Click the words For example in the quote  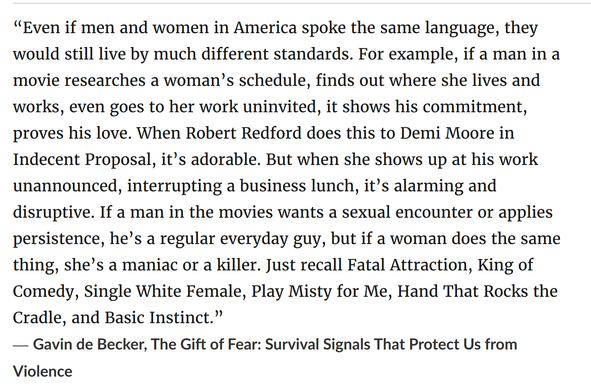point(405,54)
